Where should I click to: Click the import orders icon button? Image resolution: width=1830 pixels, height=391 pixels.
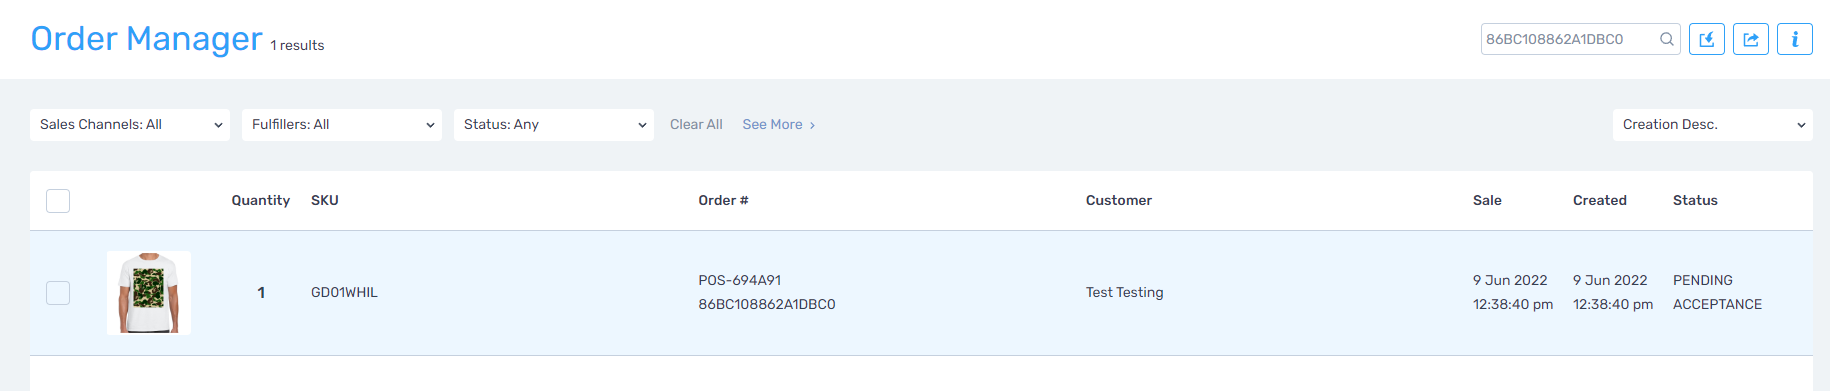click(x=1707, y=39)
